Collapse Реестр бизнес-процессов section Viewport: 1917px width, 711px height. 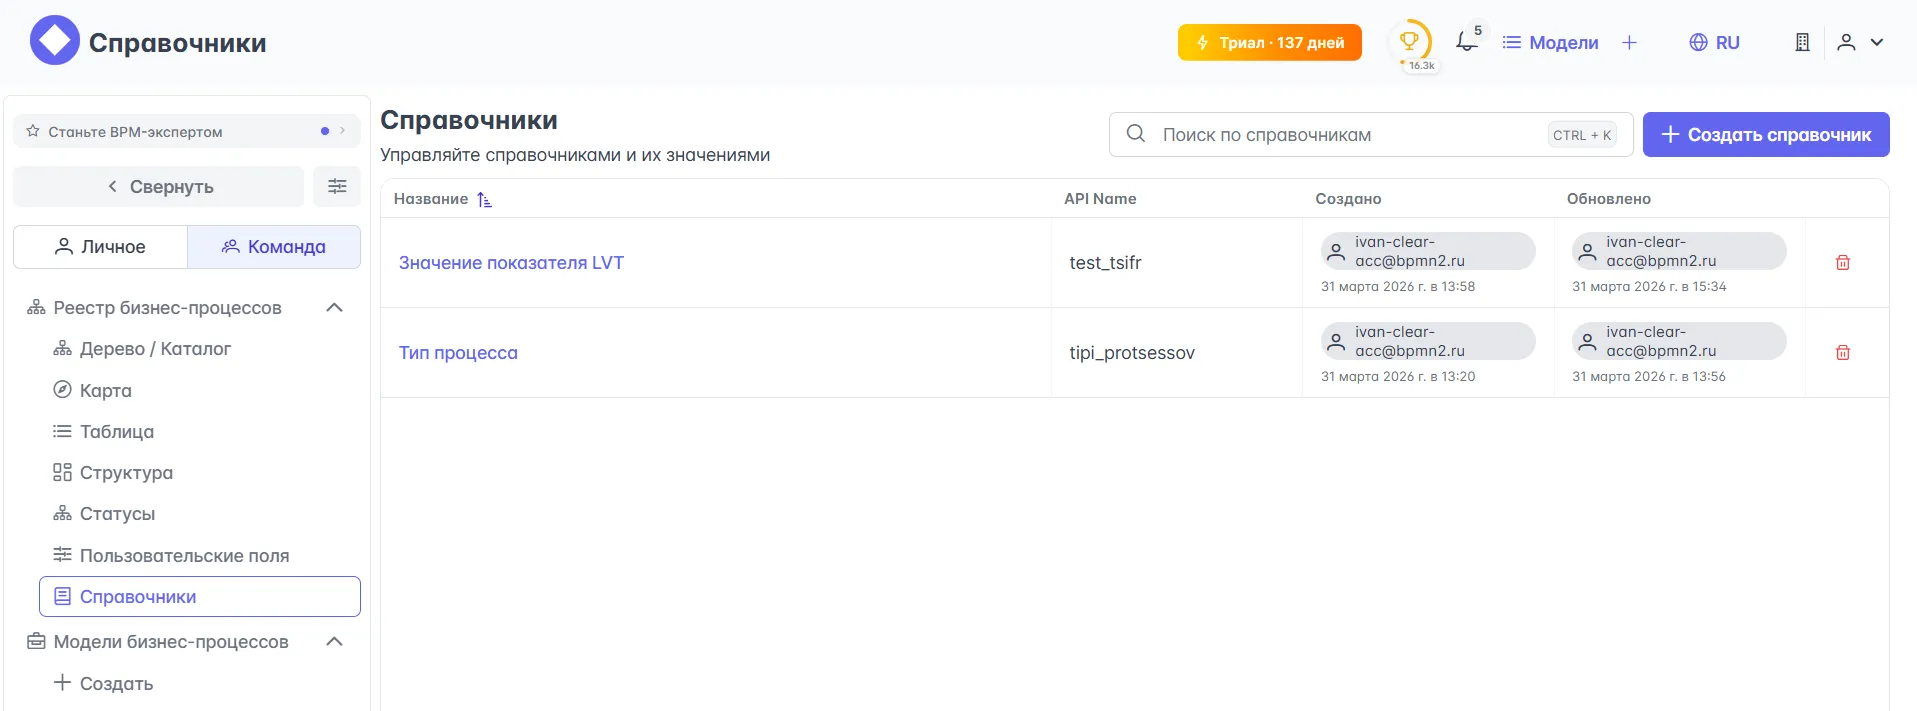pos(335,308)
